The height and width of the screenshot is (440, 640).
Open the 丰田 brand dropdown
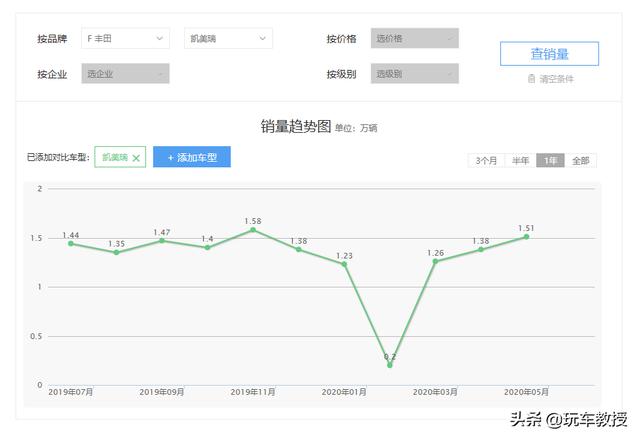[125, 39]
